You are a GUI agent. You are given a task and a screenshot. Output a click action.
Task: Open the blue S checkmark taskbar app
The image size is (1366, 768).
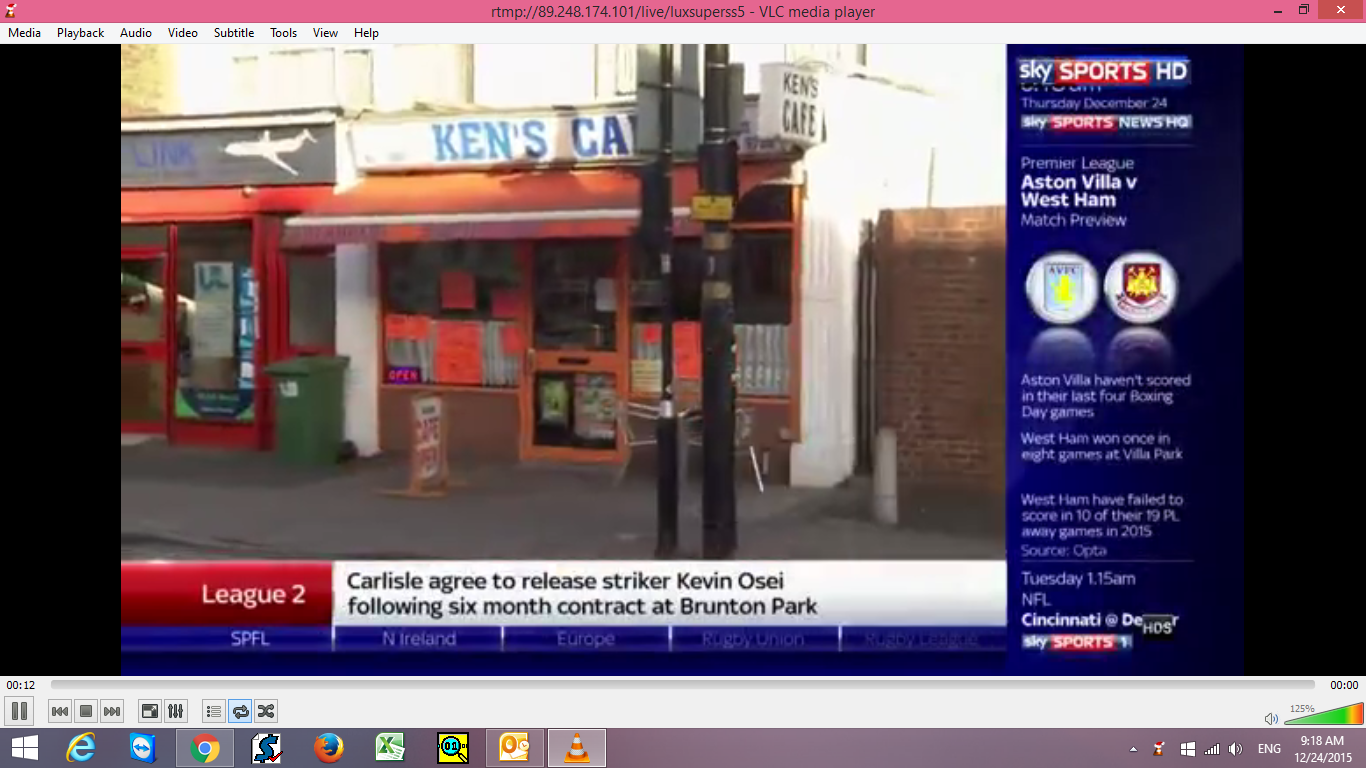click(x=267, y=748)
